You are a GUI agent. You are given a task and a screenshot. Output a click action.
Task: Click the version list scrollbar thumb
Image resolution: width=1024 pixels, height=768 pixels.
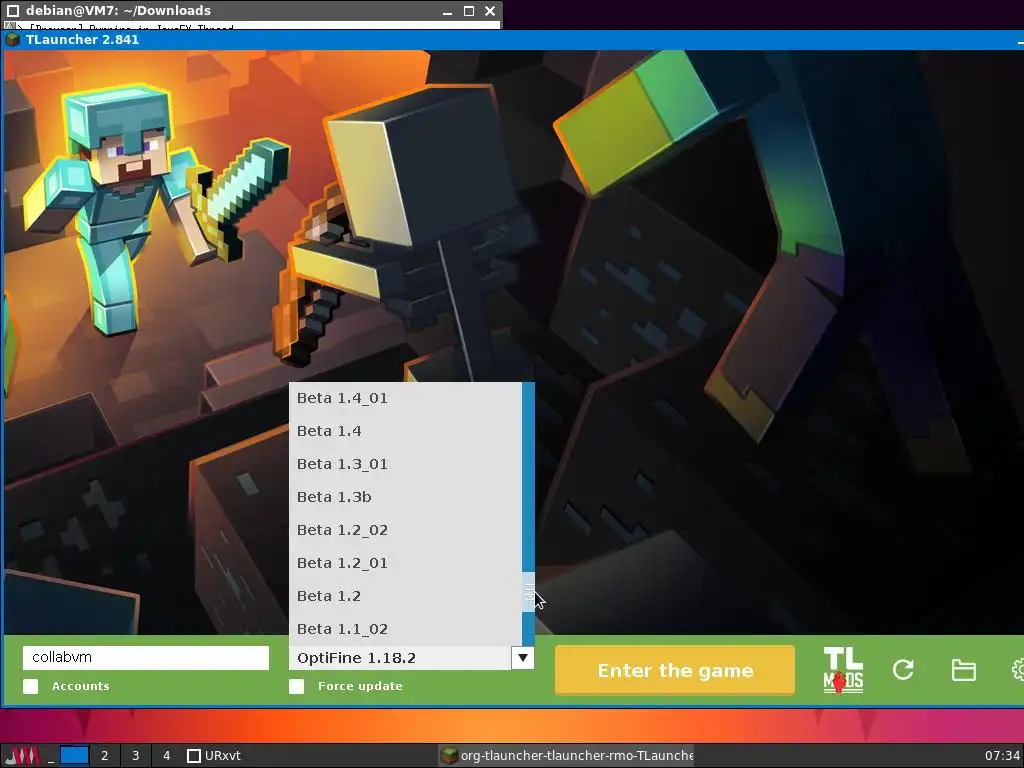pos(528,592)
